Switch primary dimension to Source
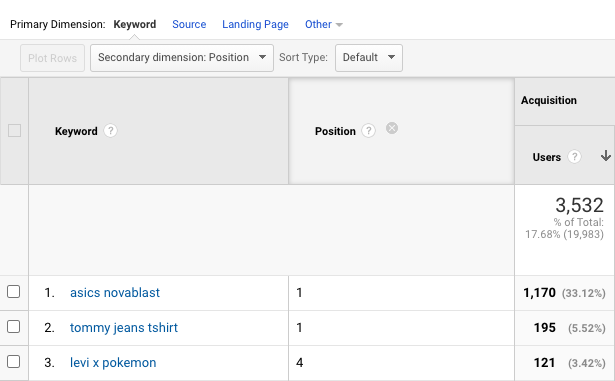615x381 pixels. pyautogui.click(x=189, y=24)
